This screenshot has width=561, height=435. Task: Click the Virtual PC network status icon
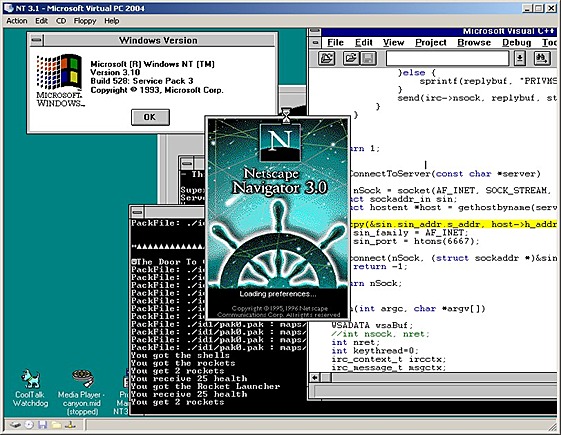click(x=70, y=425)
